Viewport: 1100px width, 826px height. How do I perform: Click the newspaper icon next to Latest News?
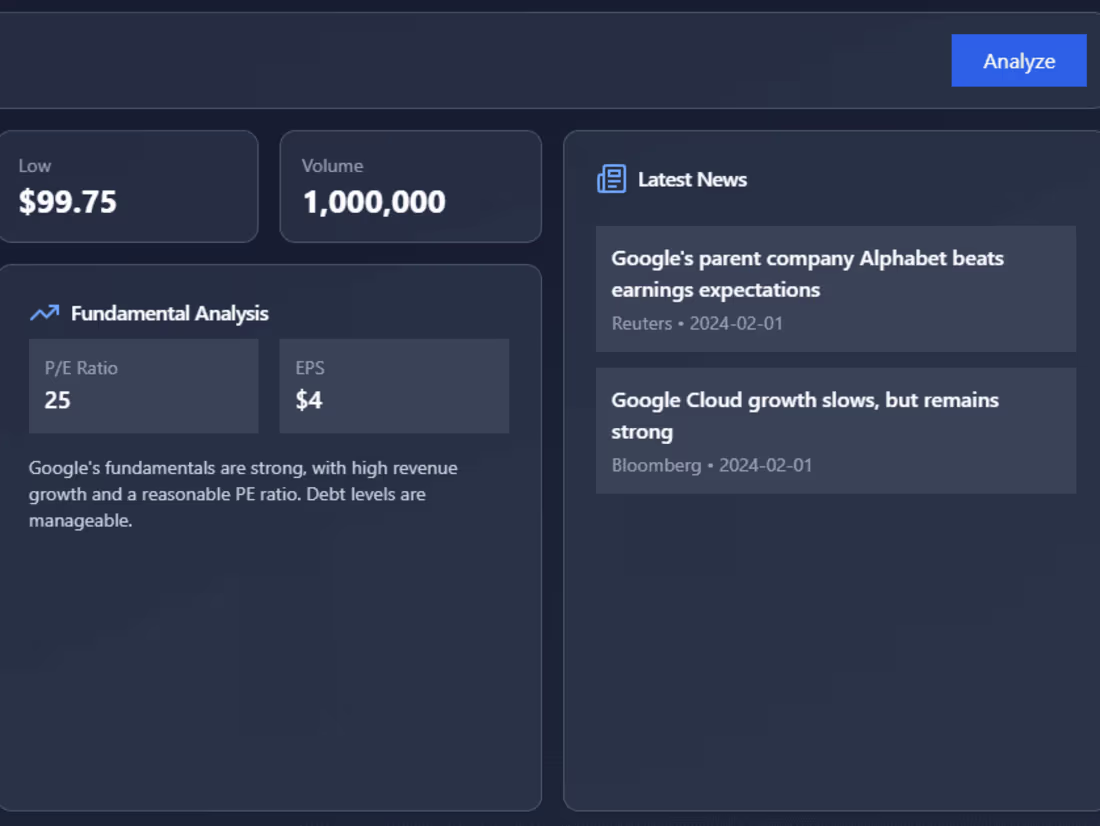[610, 179]
